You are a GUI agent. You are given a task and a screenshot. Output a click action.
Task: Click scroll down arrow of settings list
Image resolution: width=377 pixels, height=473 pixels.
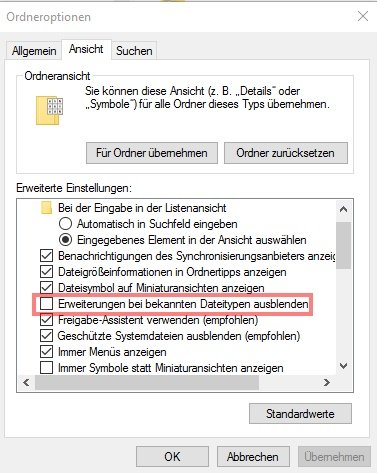point(343,366)
